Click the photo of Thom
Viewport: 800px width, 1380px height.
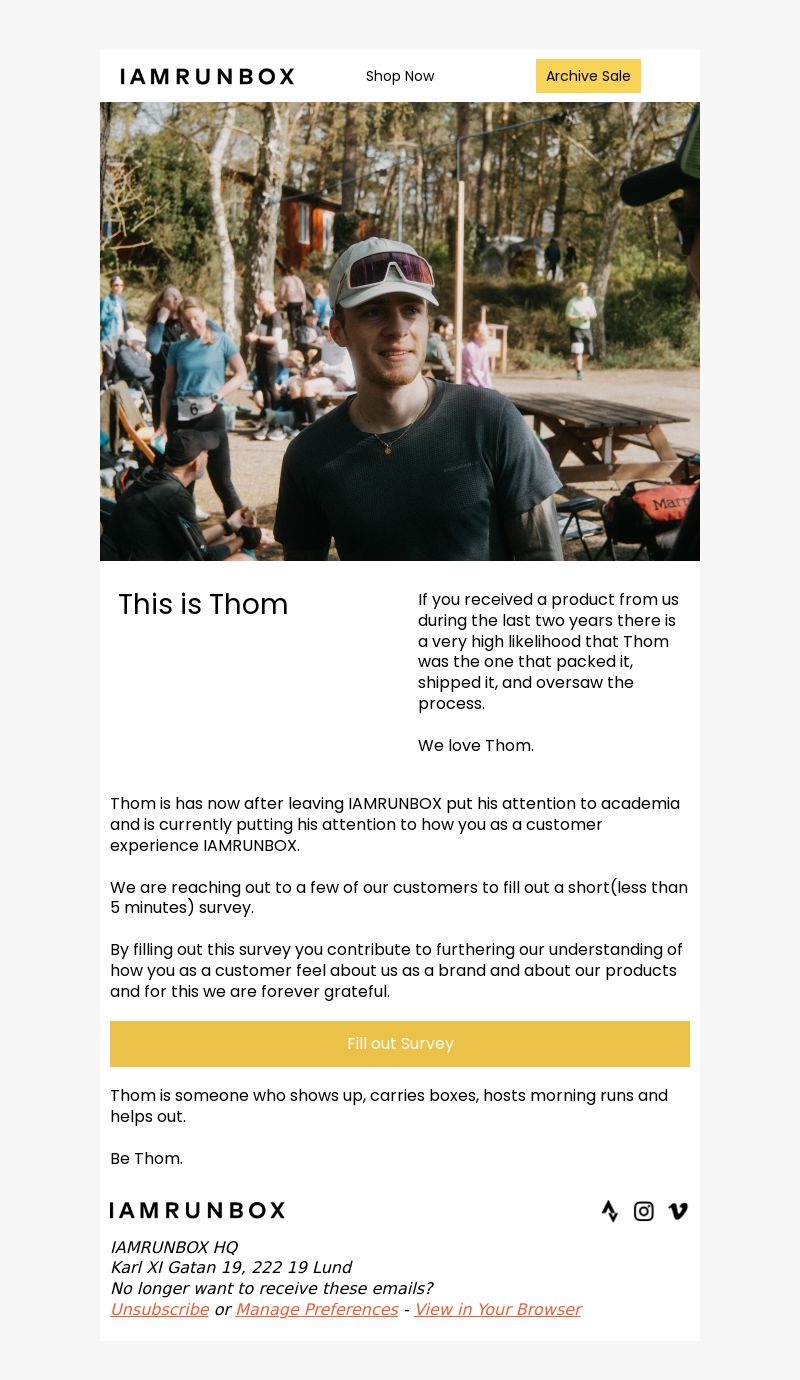tap(400, 331)
